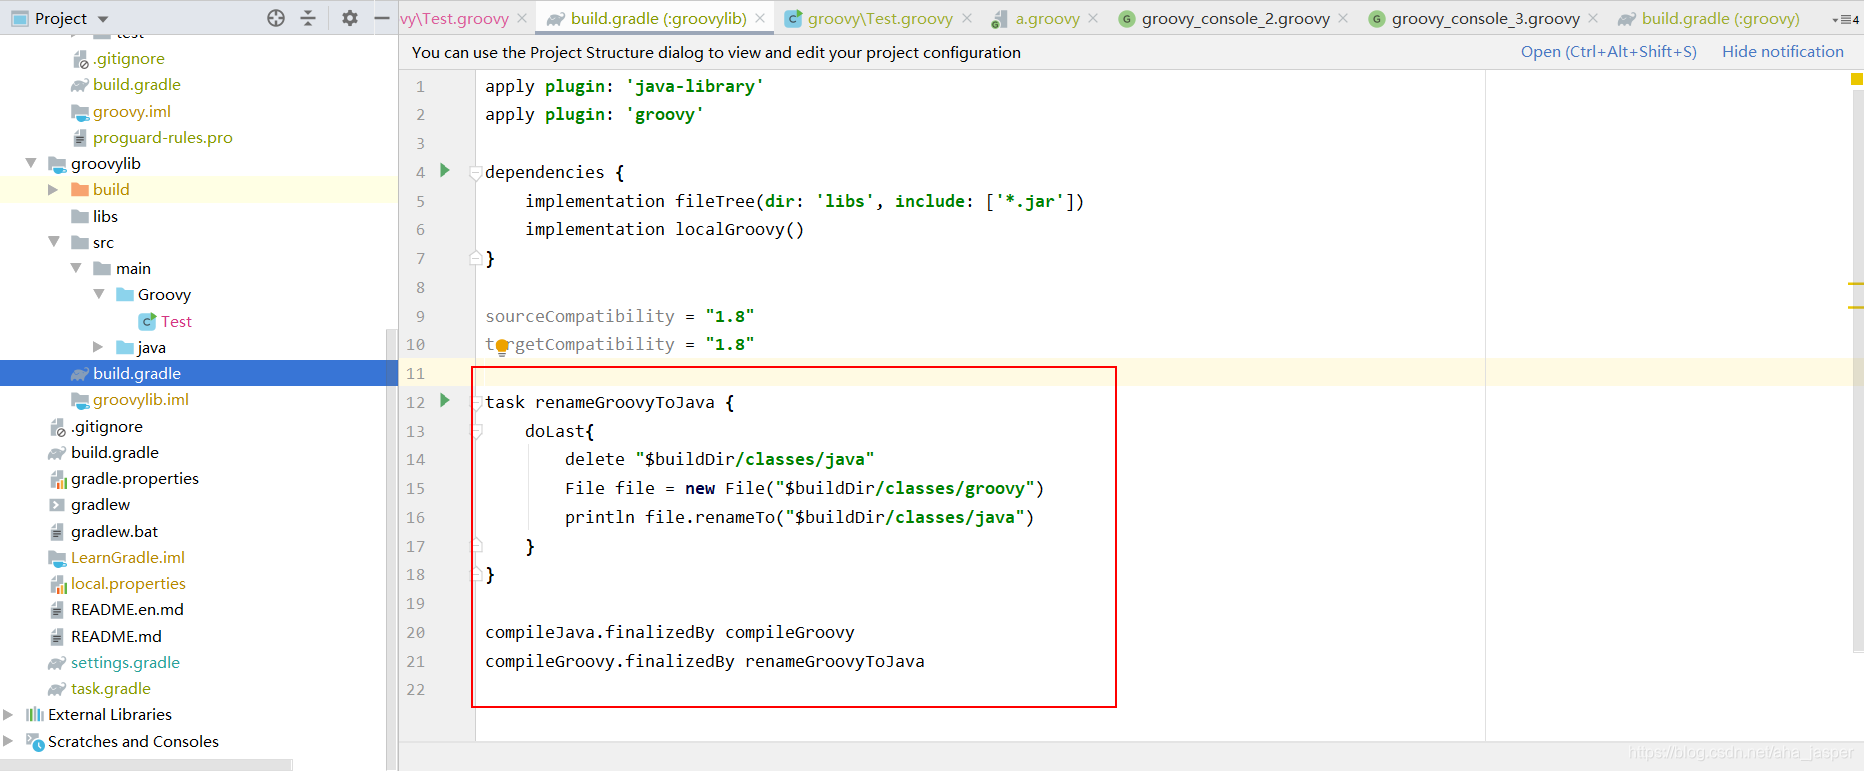This screenshot has height=771, width=1864.
Task: Select gradlew file
Action: 100,504
